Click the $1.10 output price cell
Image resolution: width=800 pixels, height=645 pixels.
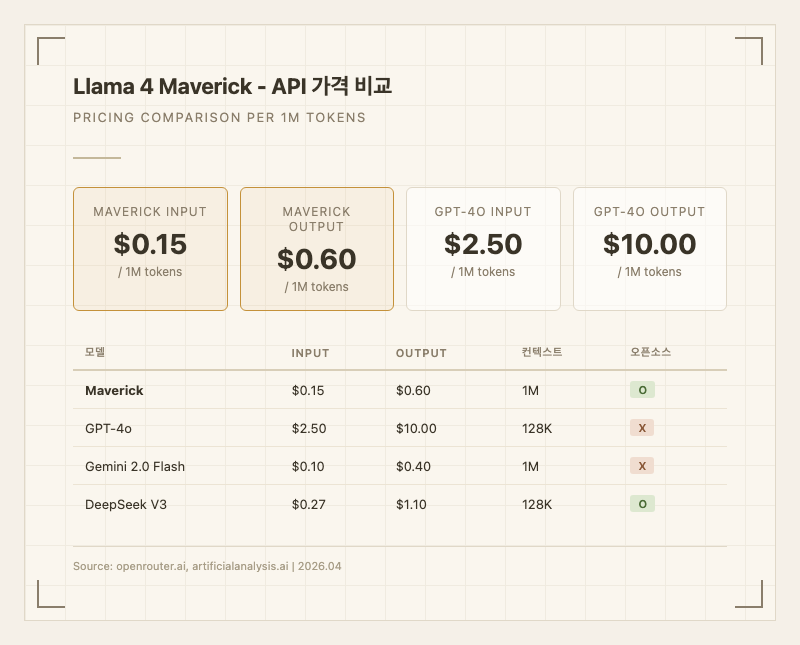pyautogui.click(x=411, y=504)
